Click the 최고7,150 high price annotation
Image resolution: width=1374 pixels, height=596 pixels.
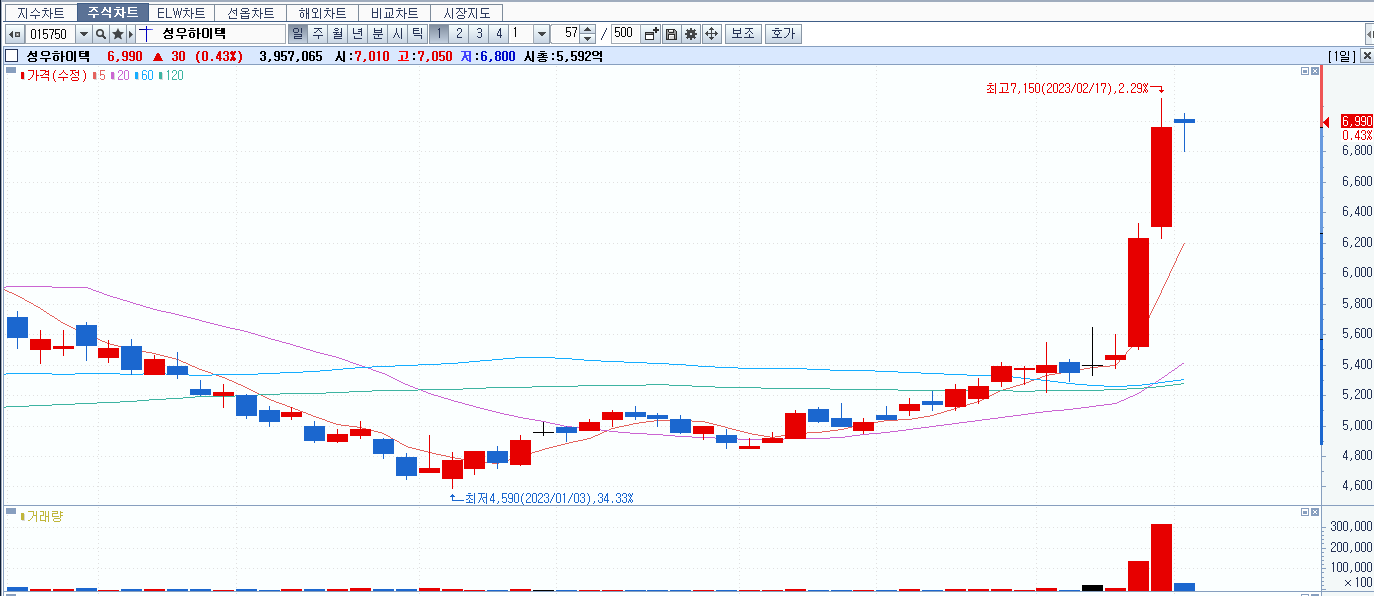[1069, 89]
